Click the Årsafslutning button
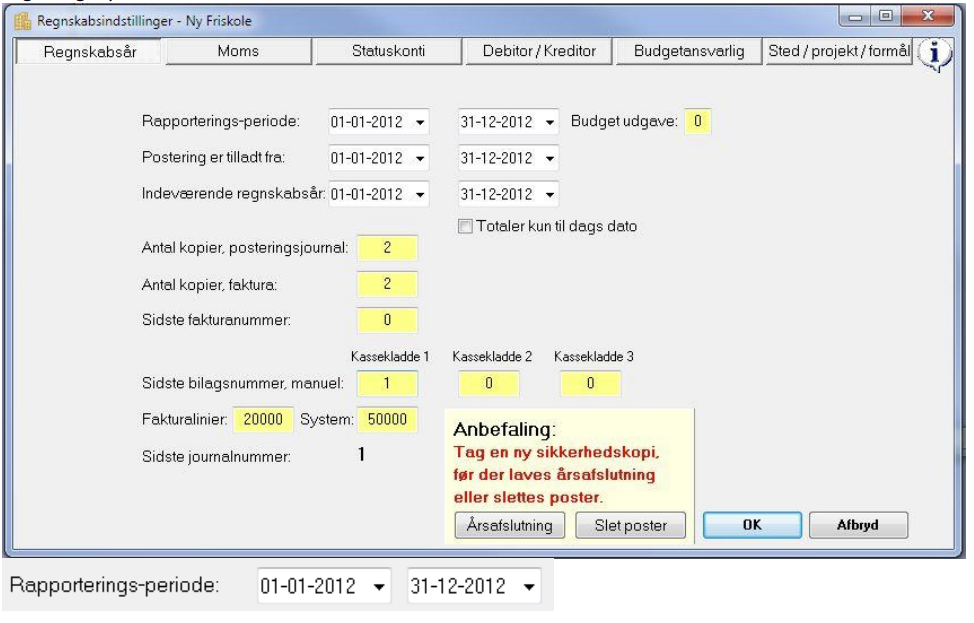Image resolution: width=974 pixels, height=623 pixels. pyautogui.click(x=509, y=525)
